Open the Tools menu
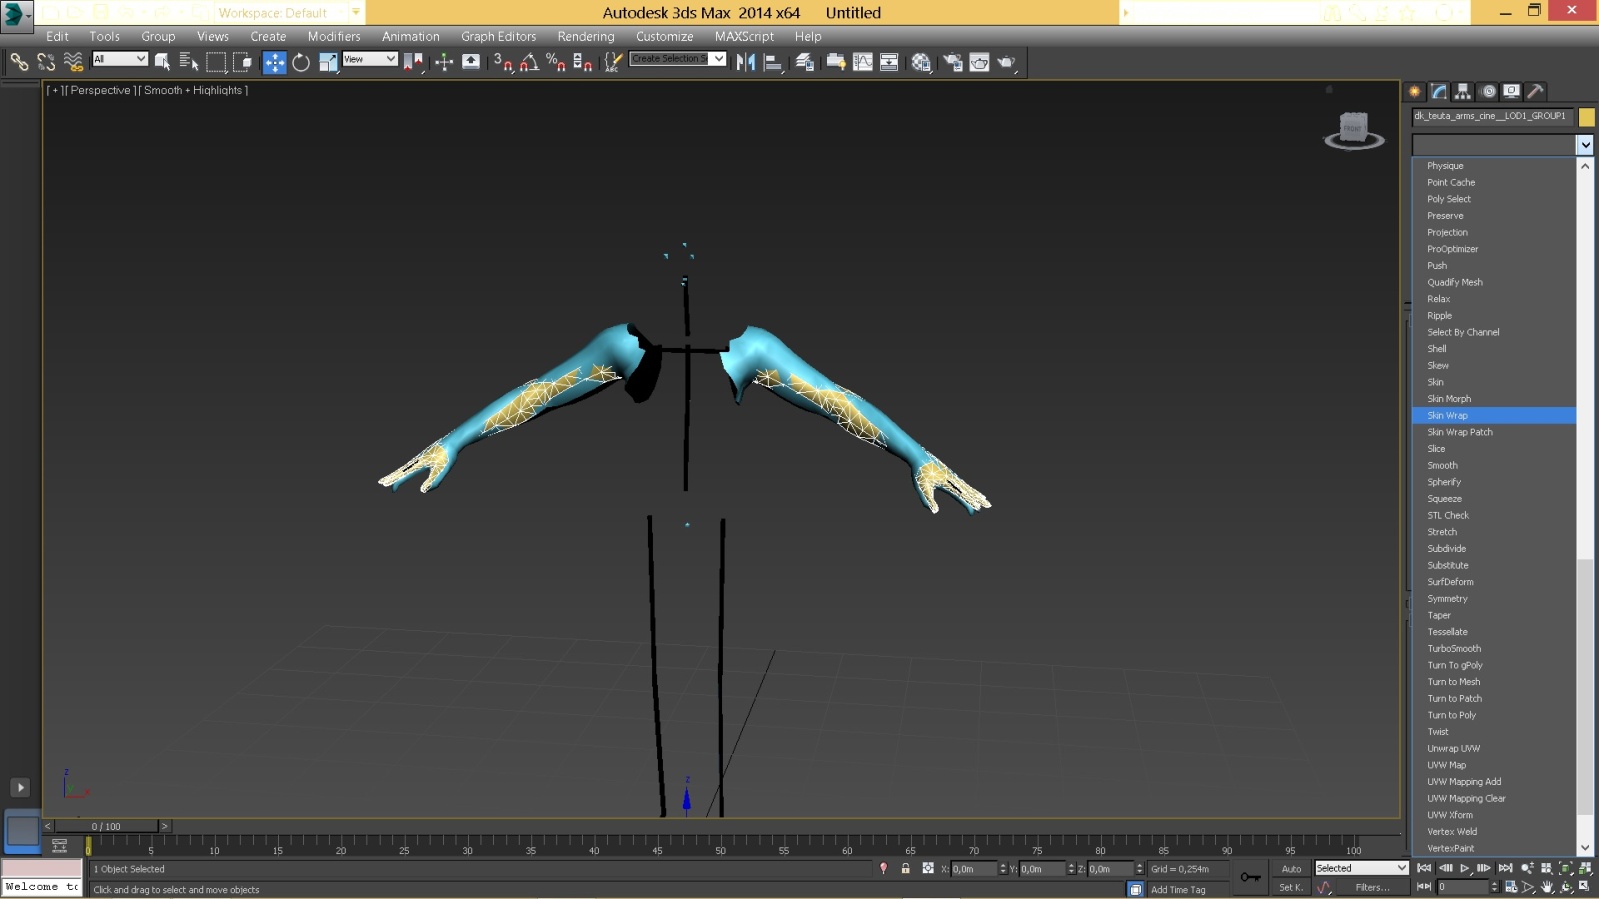1599x899 pixels. [105, 36]
